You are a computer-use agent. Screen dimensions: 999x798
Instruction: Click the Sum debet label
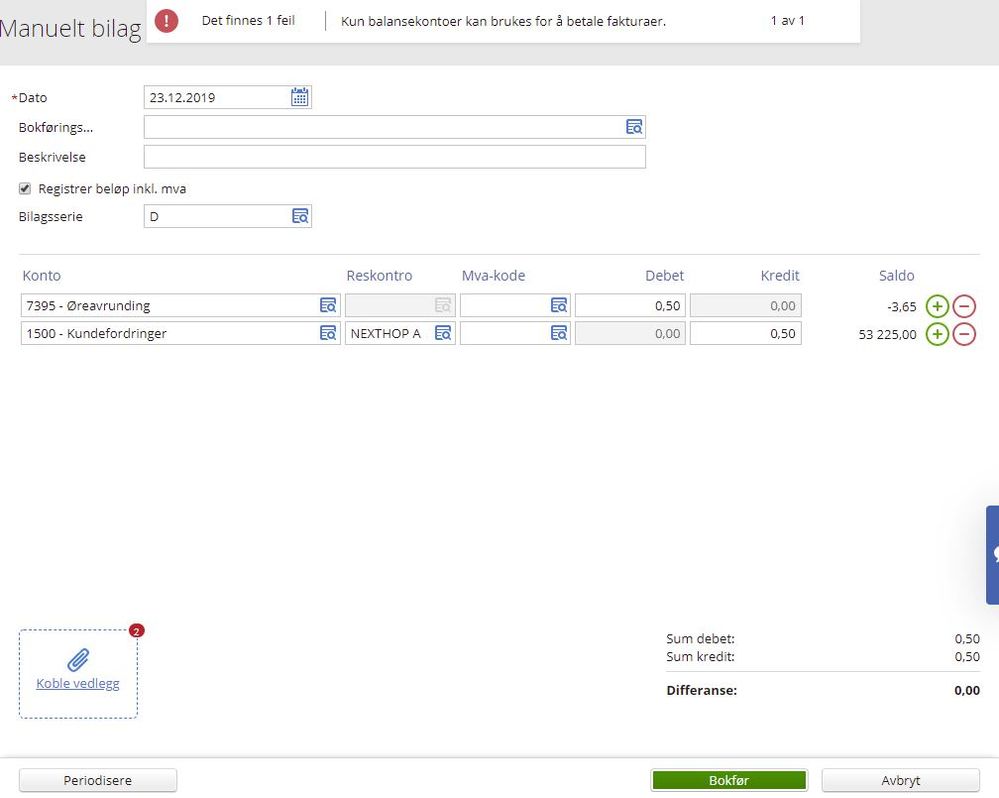(700, 639)
